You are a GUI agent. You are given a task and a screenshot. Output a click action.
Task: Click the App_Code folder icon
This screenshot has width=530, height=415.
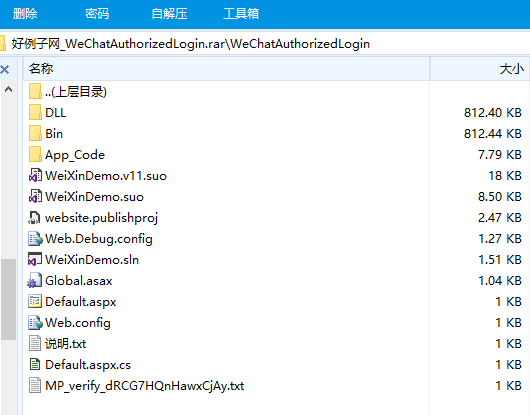coord(35,154)
